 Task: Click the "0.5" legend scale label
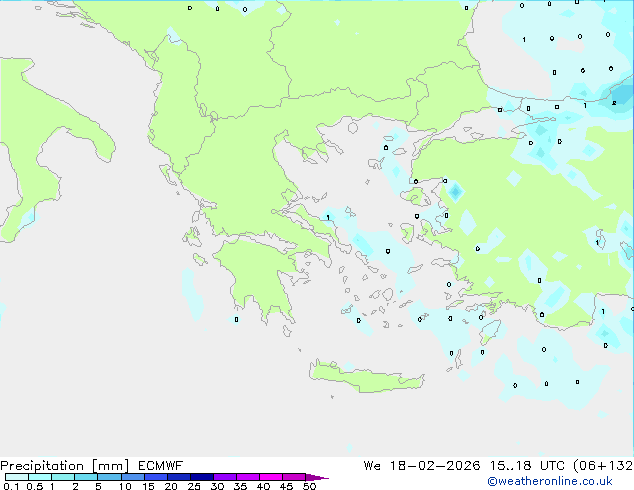pyautogui.click(x=35, y=486)
